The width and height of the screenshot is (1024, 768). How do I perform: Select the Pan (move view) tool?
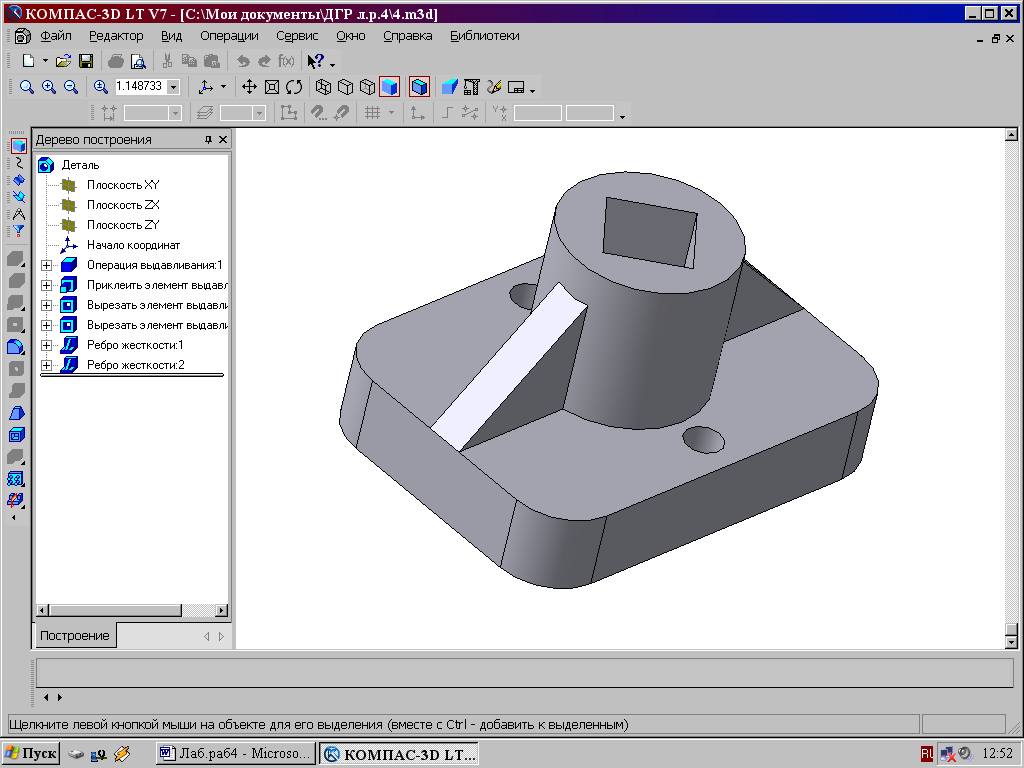[x=250, y=87]
